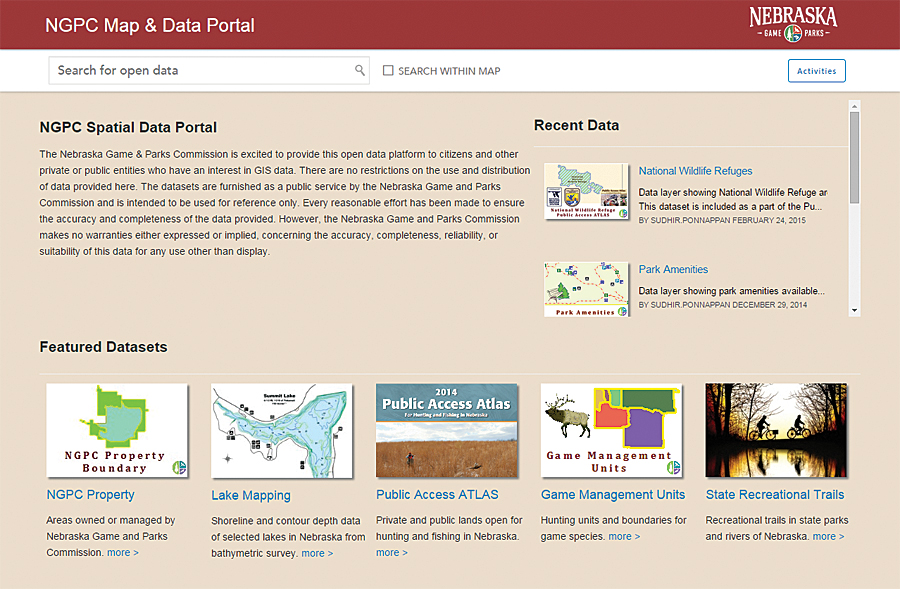Open the National Wildlife Refuges link
Image resolution: width=900 pixels, height=589 pixels.
coord(695,171)
